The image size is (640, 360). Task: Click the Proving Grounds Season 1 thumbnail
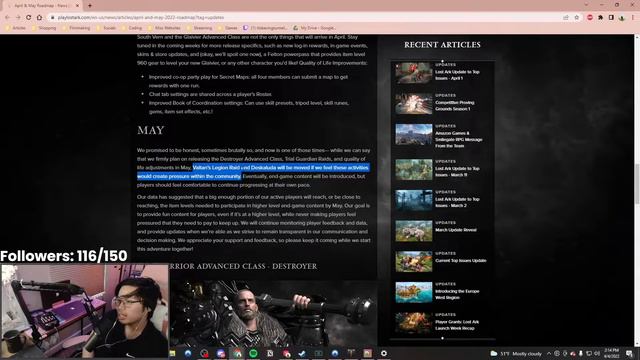pyautogui.click(x=413, y=104)
